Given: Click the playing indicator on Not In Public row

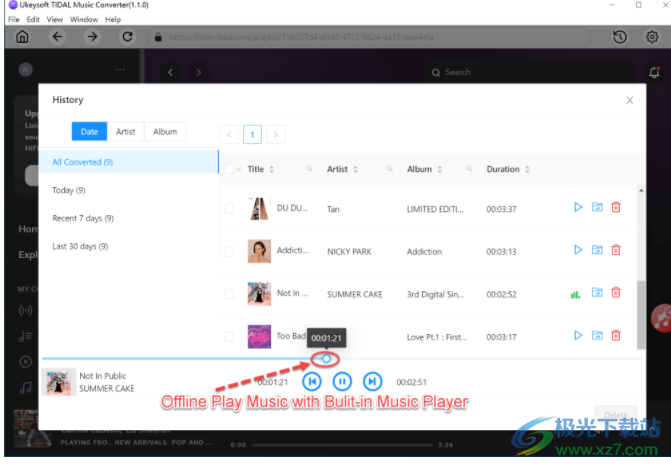Looking at the screenshot, I should click(576, 294).
